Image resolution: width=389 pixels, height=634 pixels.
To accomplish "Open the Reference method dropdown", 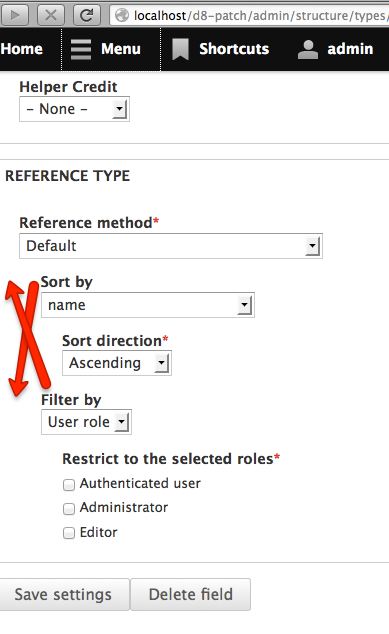I will pyautogui.click(x=171, y=246).
